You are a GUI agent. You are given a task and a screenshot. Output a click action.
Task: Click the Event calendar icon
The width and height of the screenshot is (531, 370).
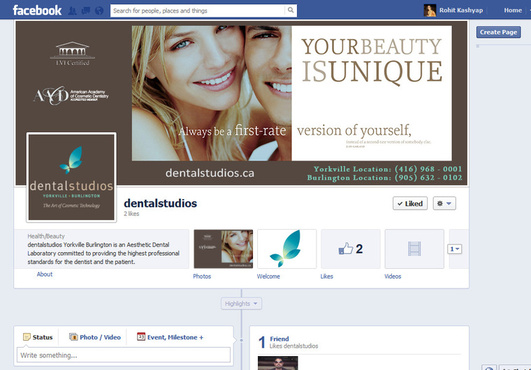point(141,336)
